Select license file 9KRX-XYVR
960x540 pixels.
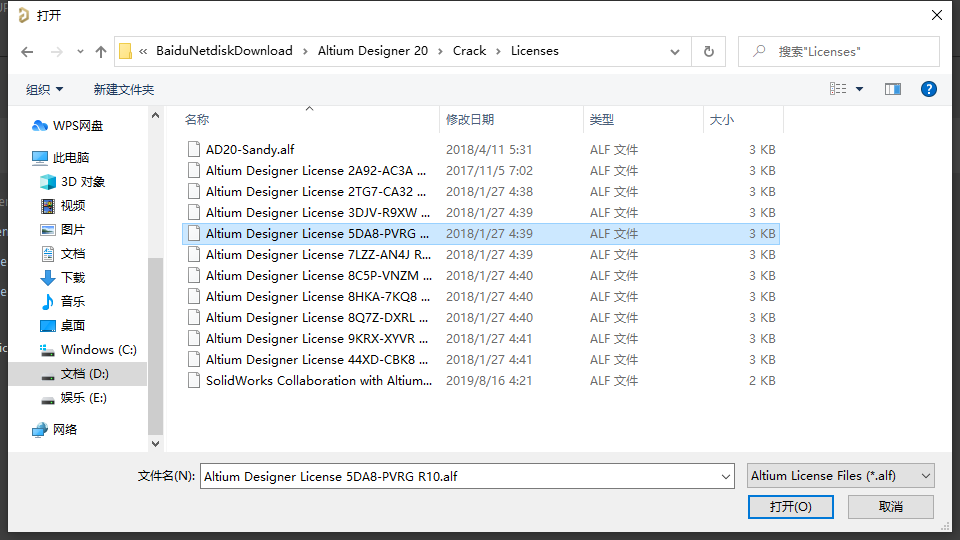[x=481, y=339]
